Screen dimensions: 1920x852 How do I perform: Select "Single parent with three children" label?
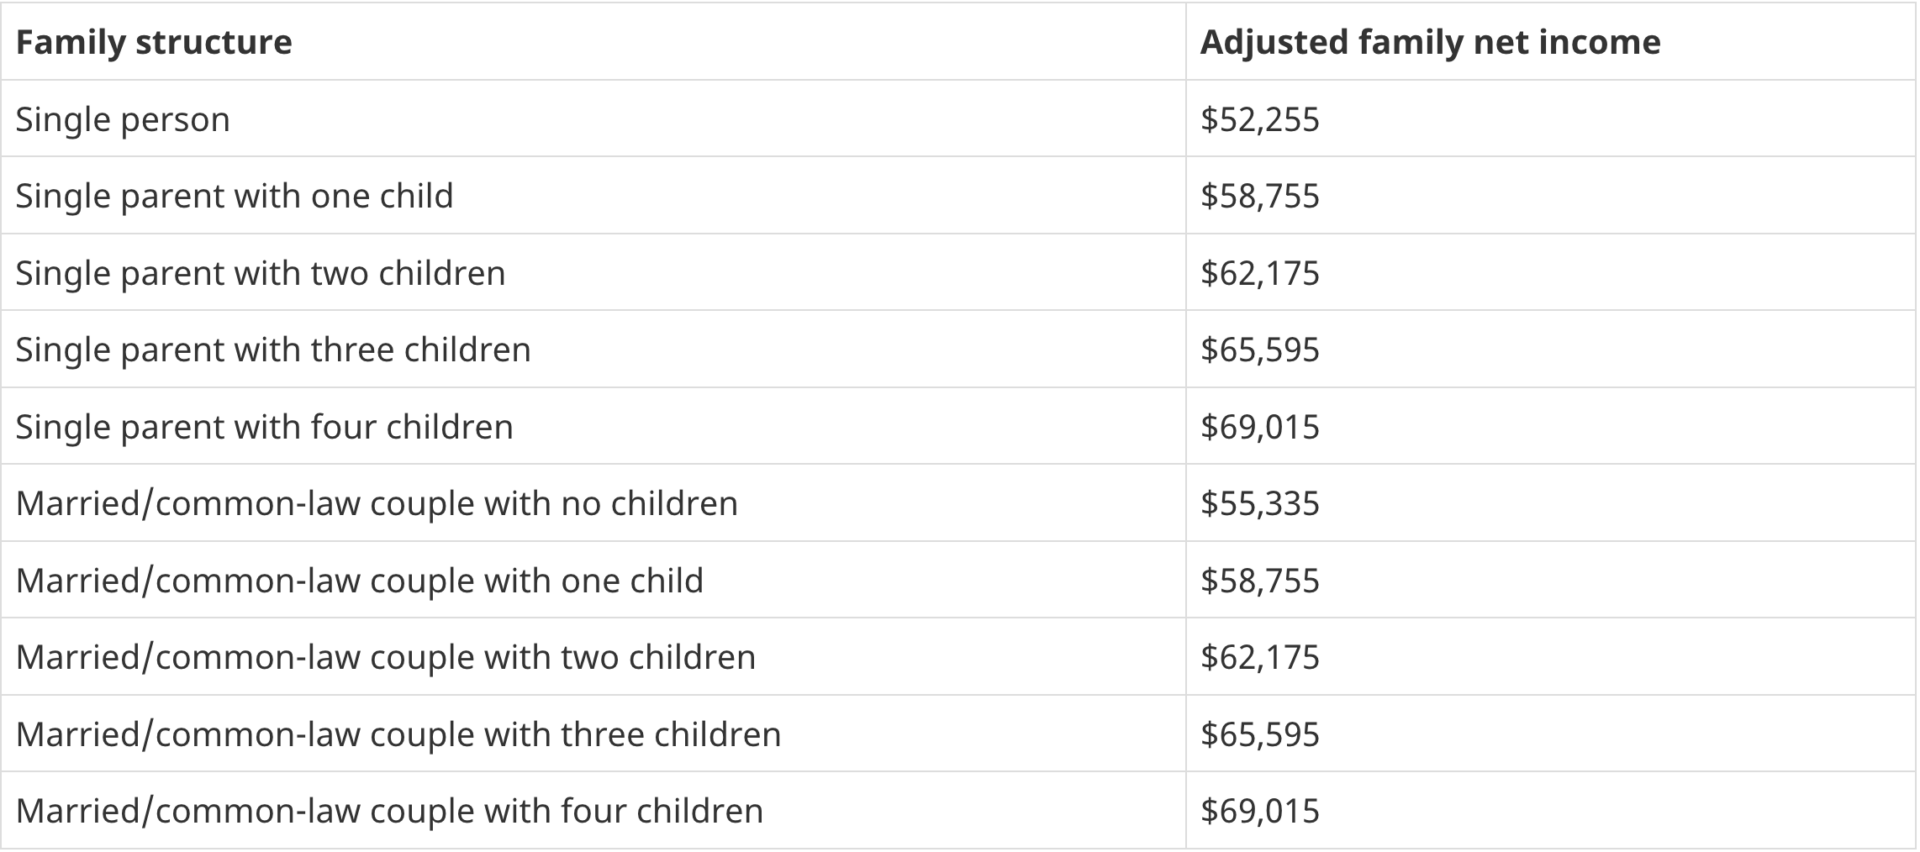coord(273,350)
